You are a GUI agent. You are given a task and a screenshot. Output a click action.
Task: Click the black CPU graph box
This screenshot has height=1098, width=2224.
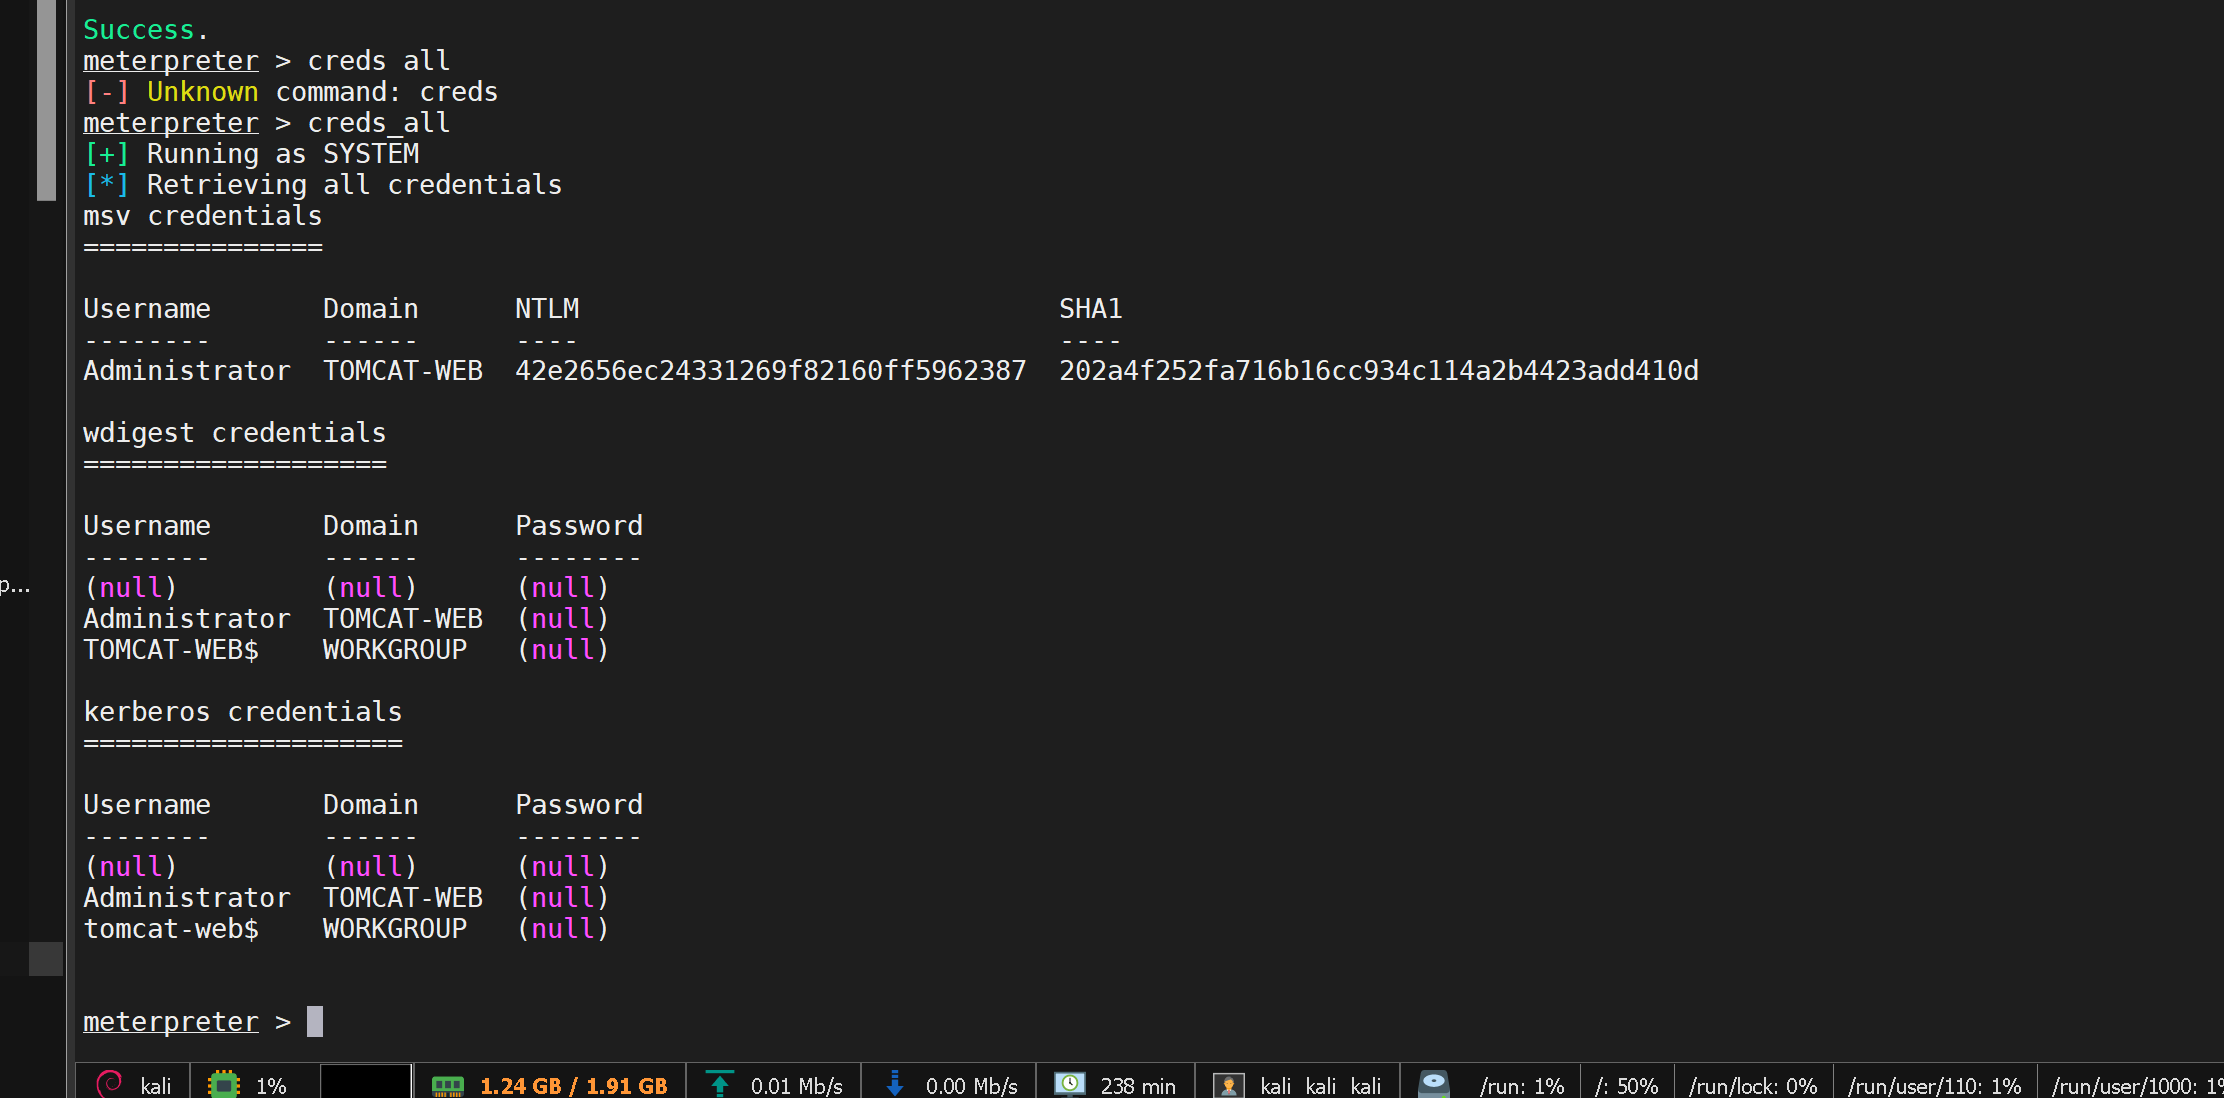[x=366, y=1083]
